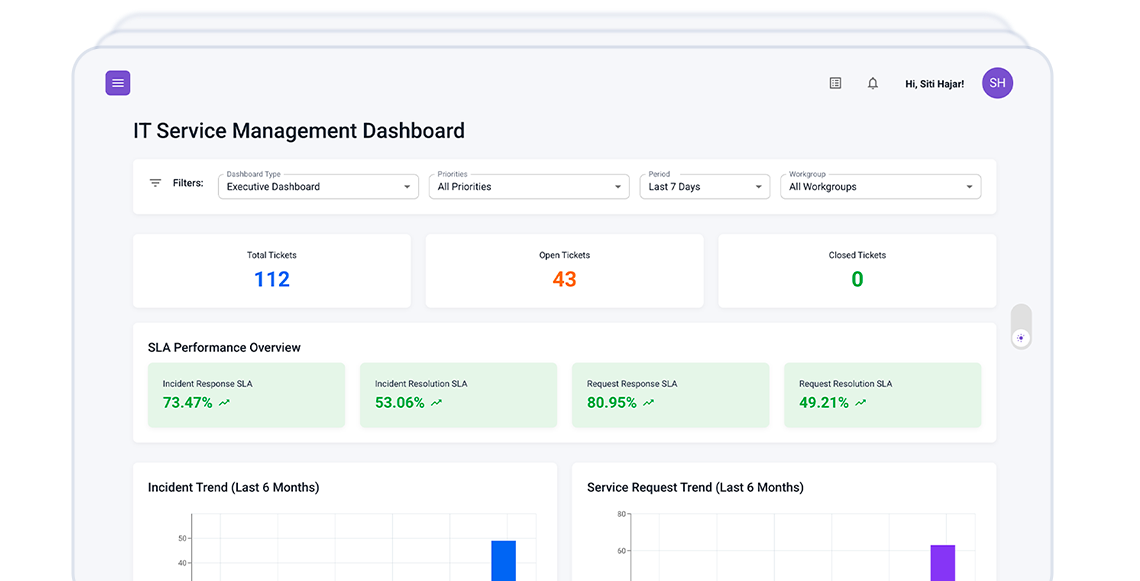The width and height of the screenshot is (1140, 581).
Task: Click the purple bar in Service Request Trend chart
Action: (x=943, y=563)
